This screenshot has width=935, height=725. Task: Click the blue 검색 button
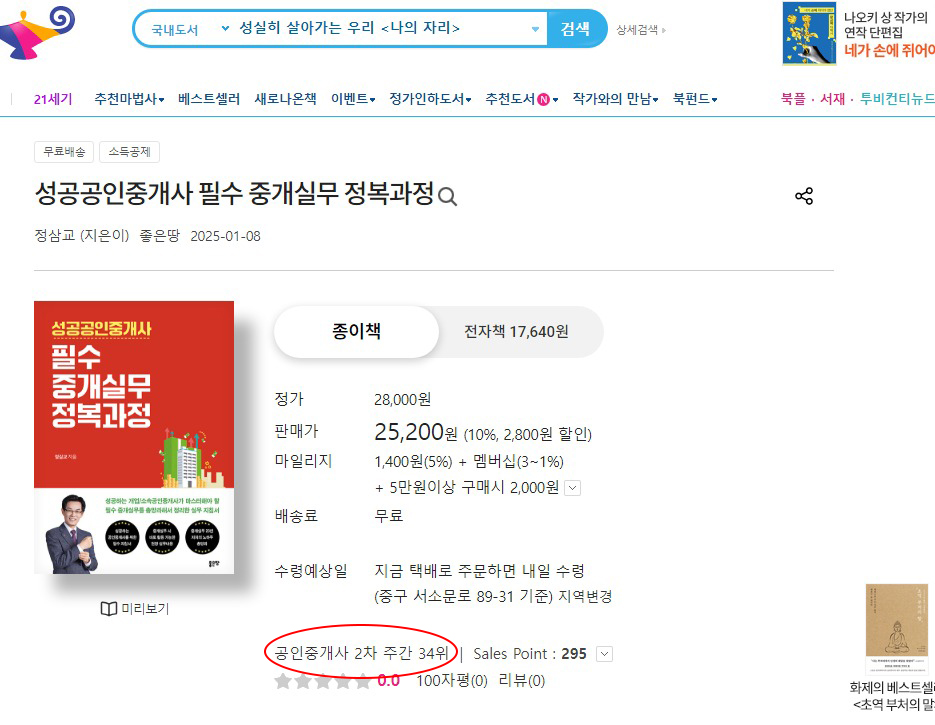pos(576,29)
